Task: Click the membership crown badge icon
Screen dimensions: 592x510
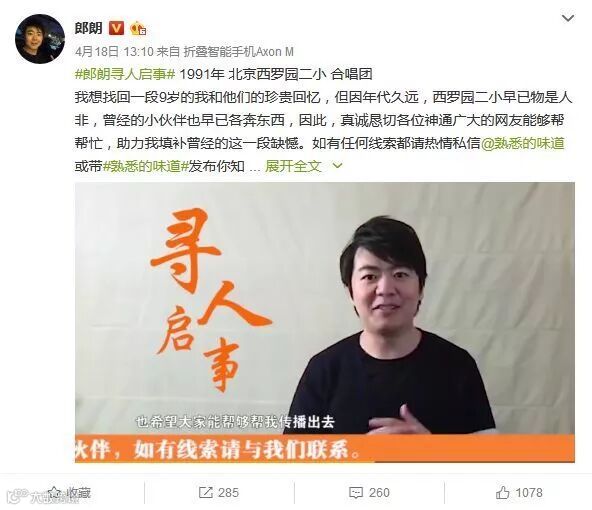Action: pos(138,29)
